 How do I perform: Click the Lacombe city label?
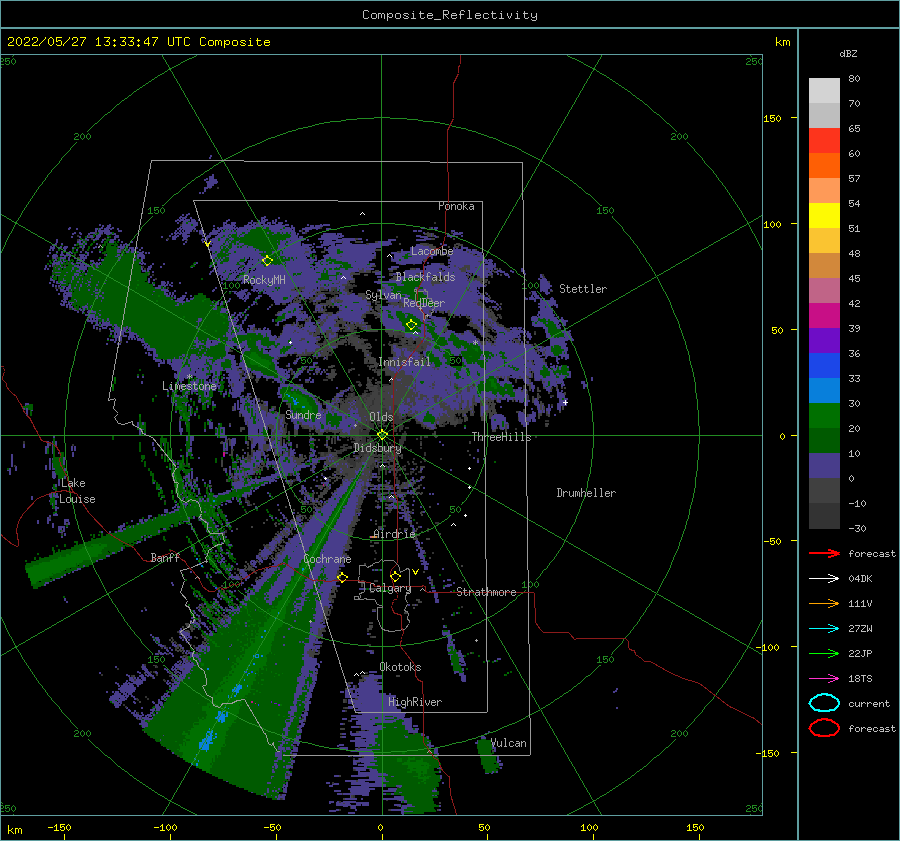point(432,251)
